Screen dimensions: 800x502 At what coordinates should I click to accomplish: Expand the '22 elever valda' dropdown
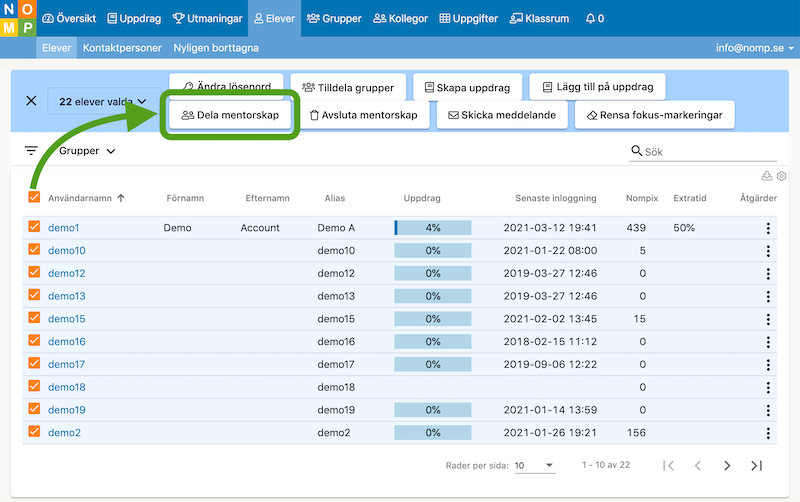click(103, 101)
